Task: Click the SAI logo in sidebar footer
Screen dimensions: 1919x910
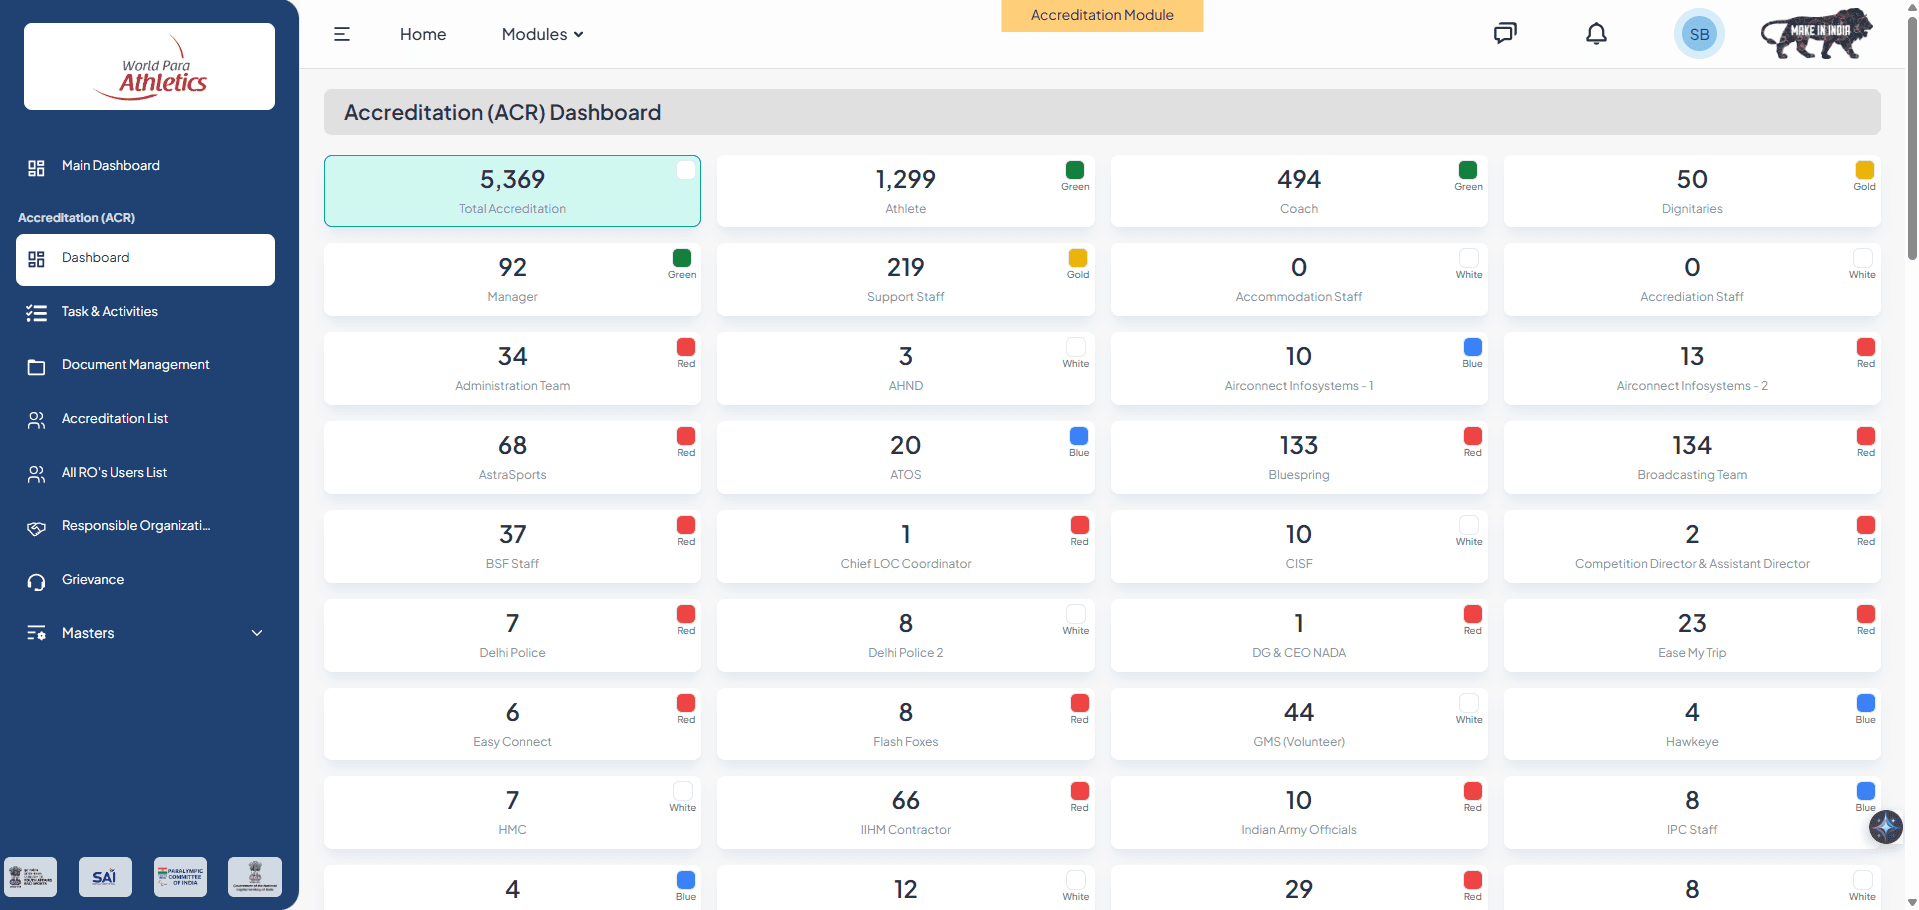Action: (x=105, y=877)
